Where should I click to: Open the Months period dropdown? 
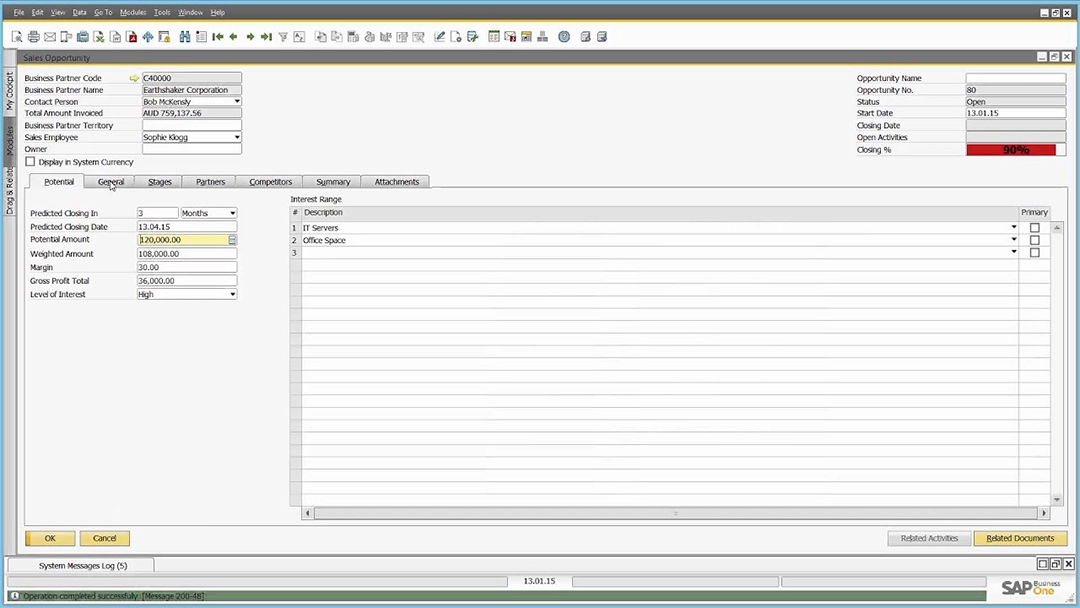[x=233, y=213]
